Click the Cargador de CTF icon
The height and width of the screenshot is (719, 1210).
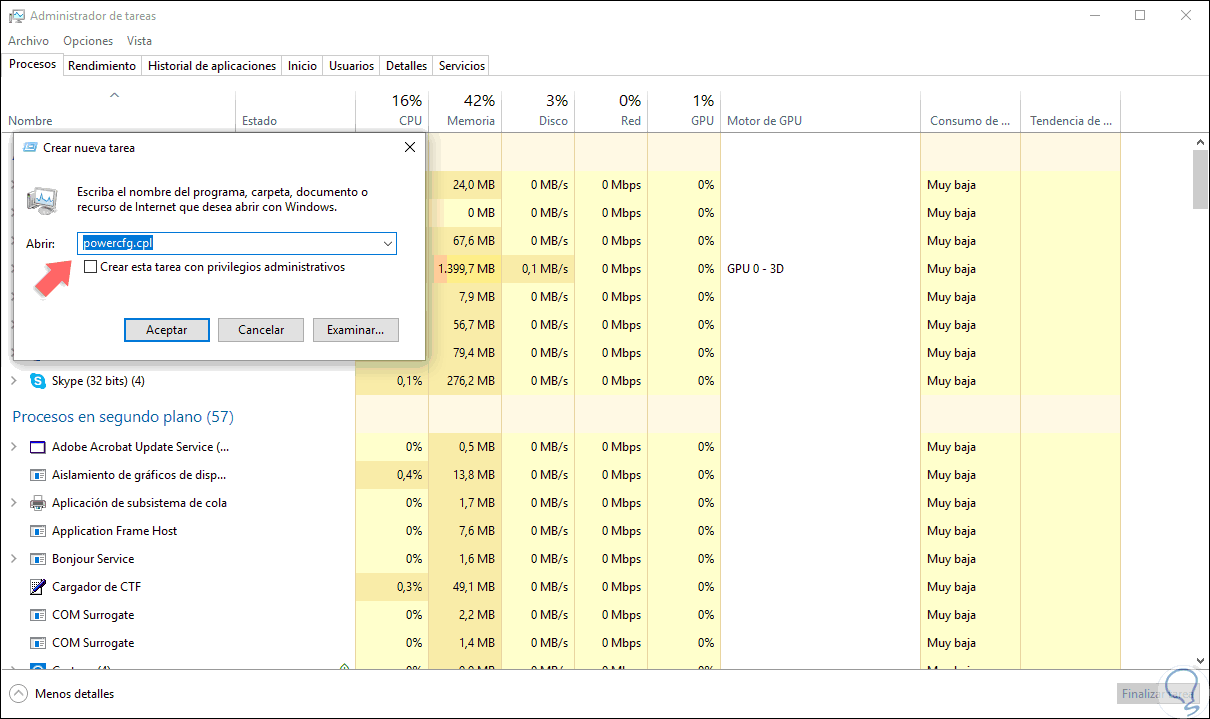click(x=38, y=587)
